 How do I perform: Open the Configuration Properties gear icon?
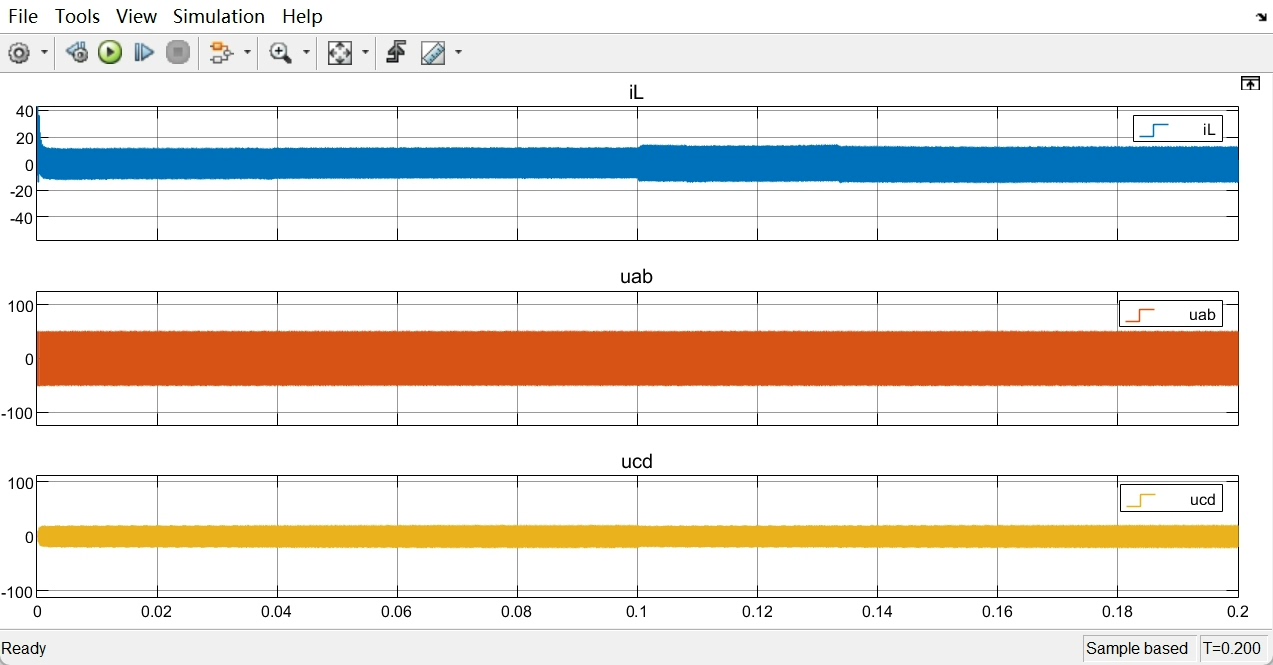click(18, 52)
